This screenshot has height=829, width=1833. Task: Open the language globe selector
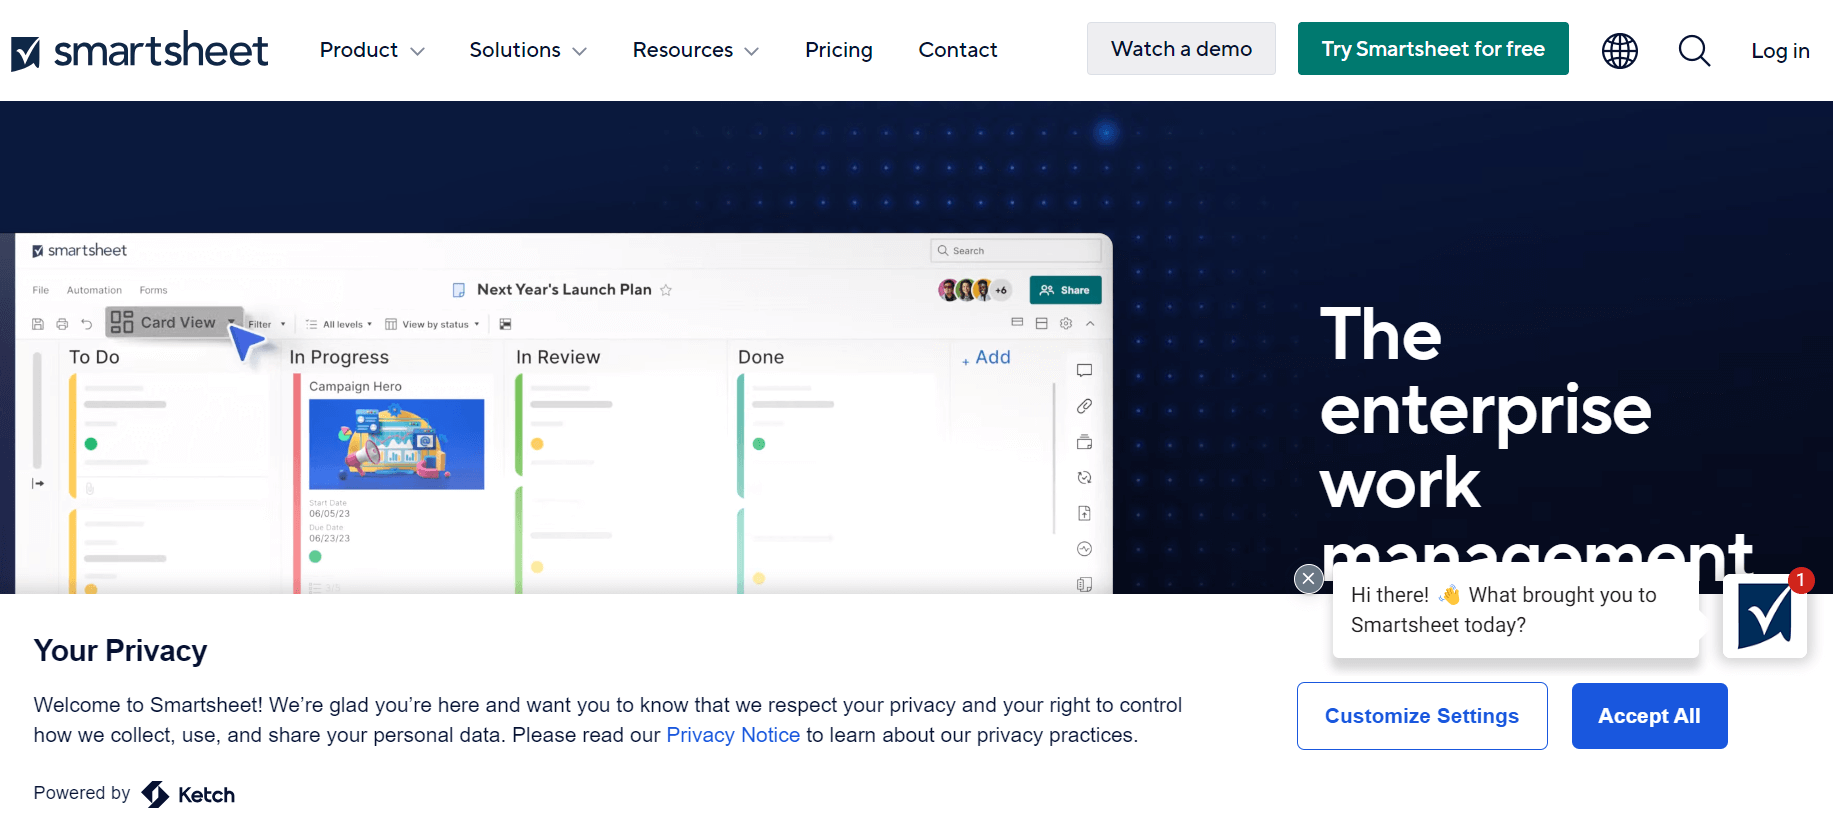pyautogui.click(x=1619, y=50)
